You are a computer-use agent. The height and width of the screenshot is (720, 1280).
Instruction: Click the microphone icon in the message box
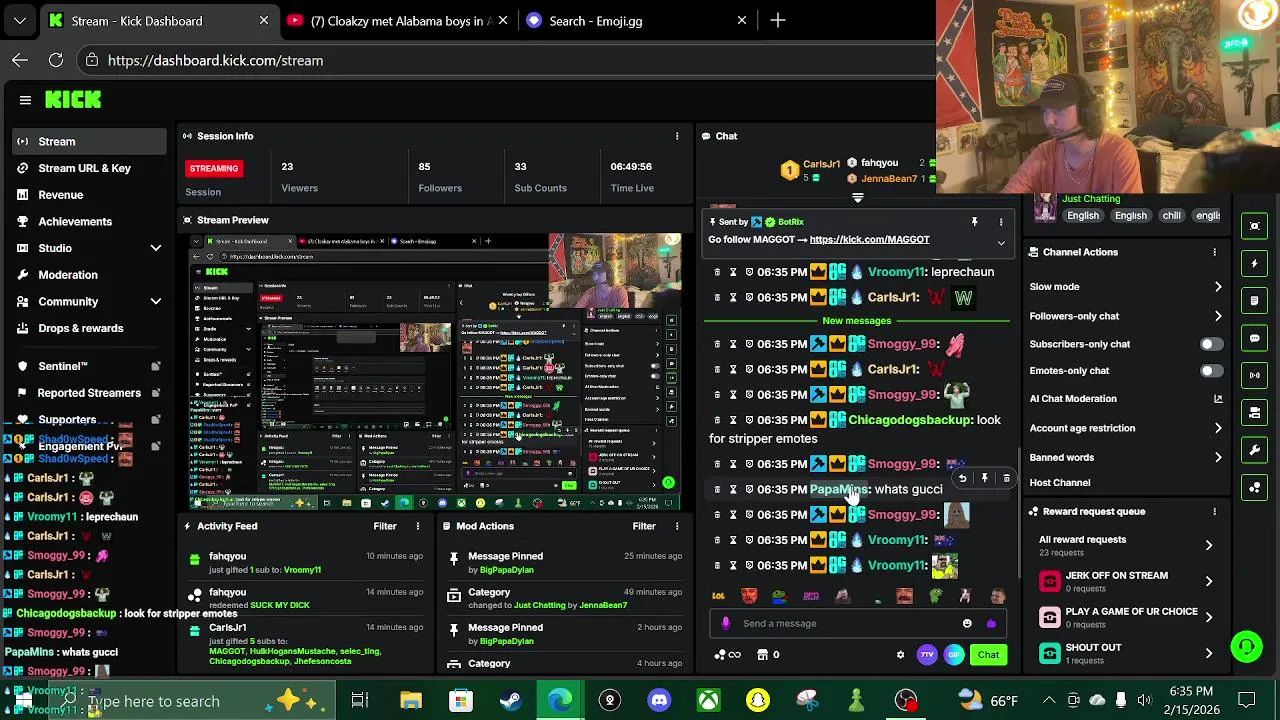[726, 623]
